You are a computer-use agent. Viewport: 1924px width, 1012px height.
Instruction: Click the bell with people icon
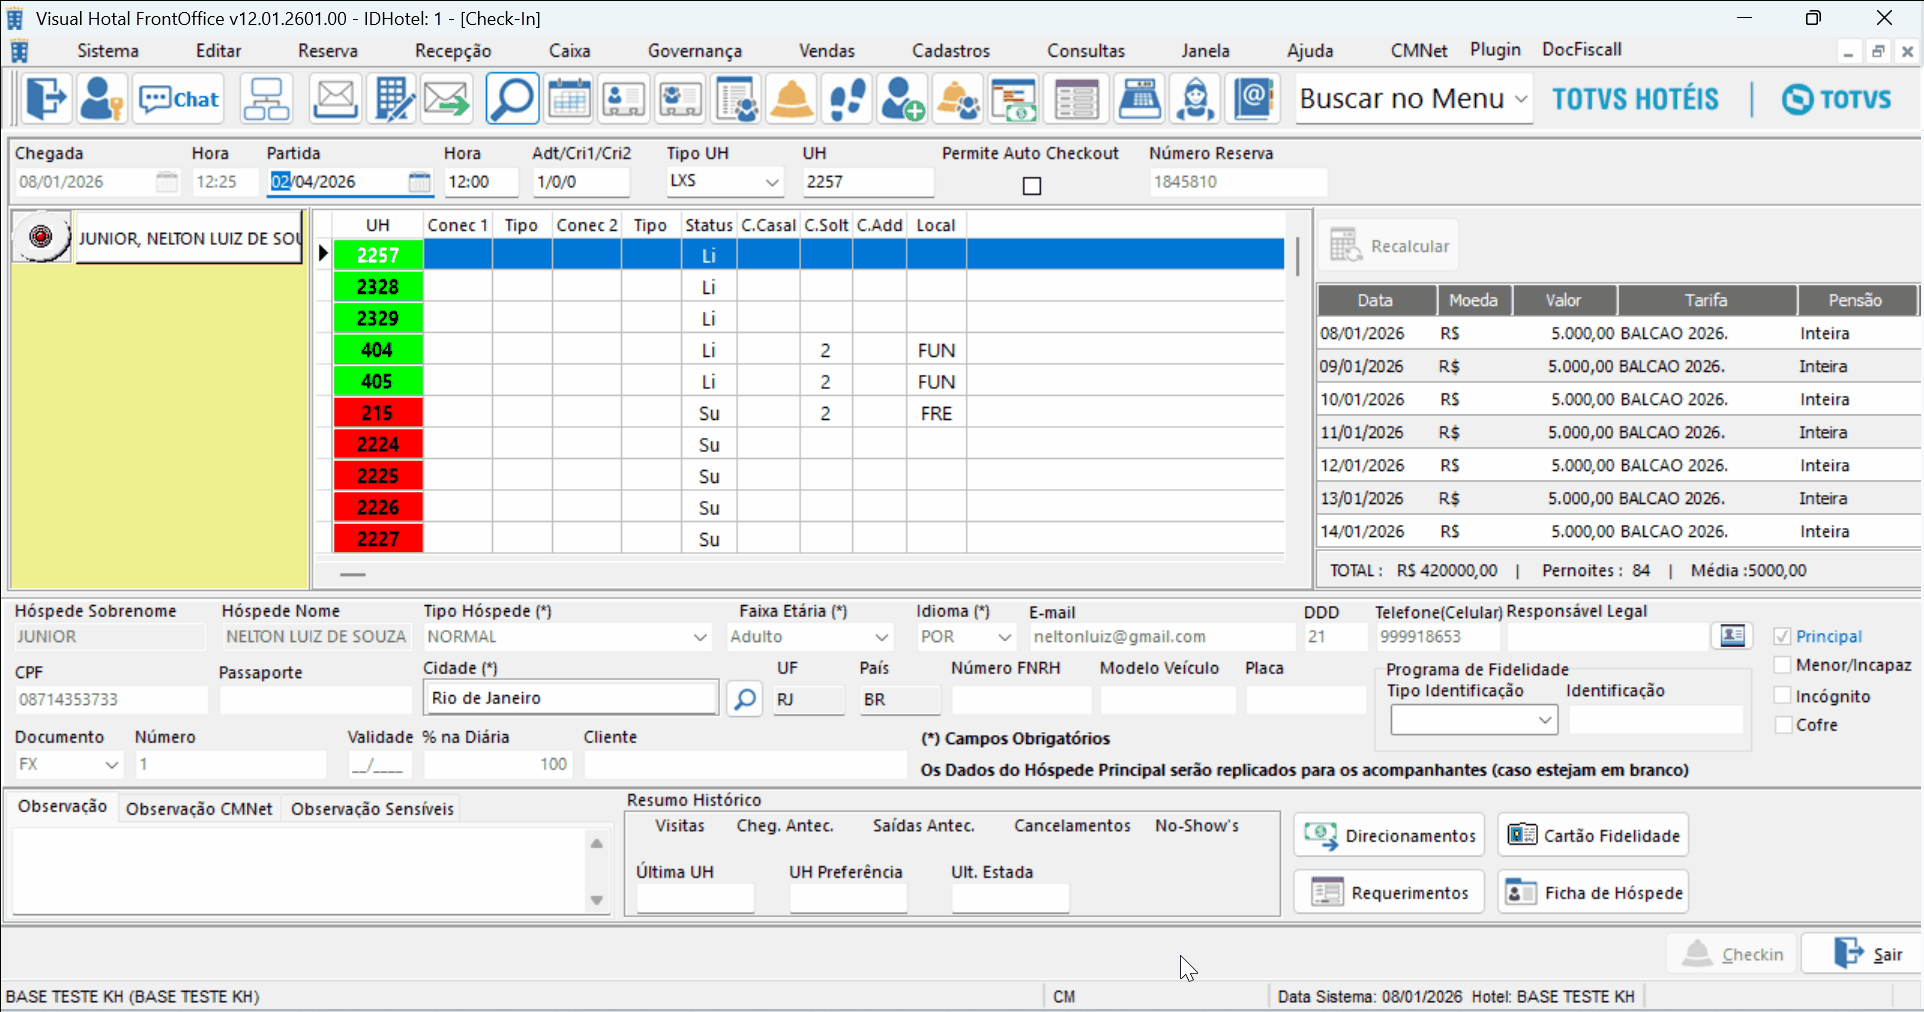click(x=958, y=99)
